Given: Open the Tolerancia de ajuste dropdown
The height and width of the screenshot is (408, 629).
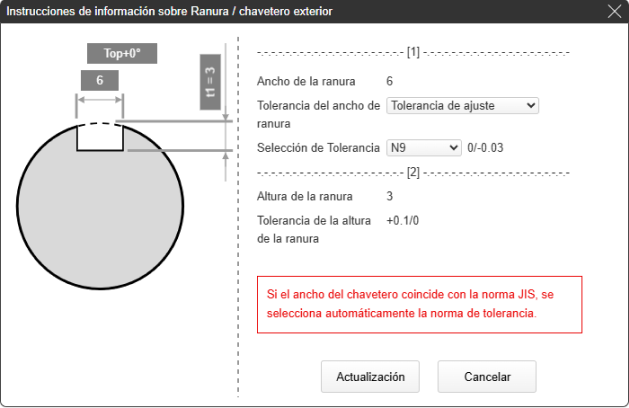Looking at the screenshot, I should tap(462, 104).
